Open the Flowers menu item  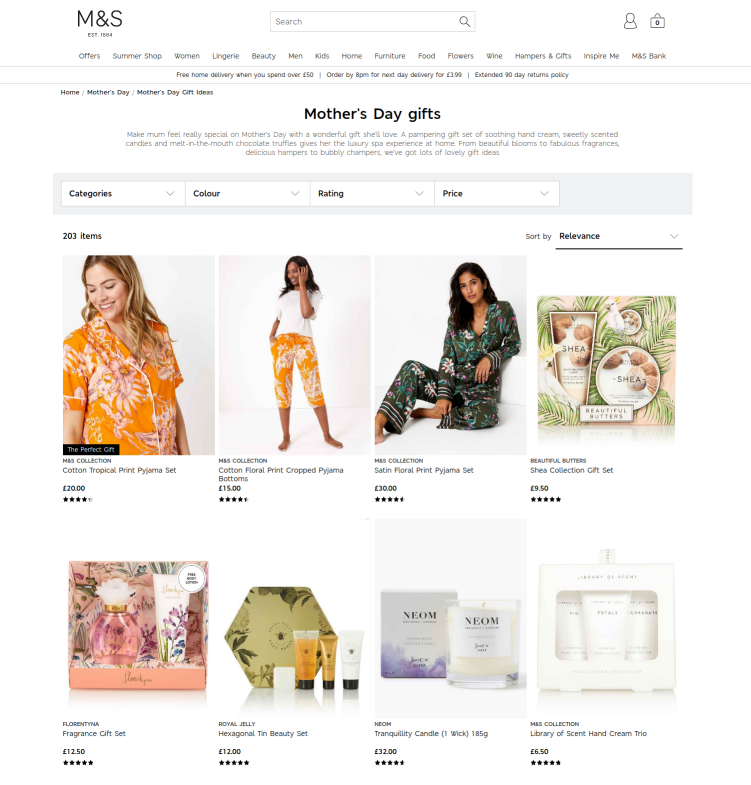[461, 56]
